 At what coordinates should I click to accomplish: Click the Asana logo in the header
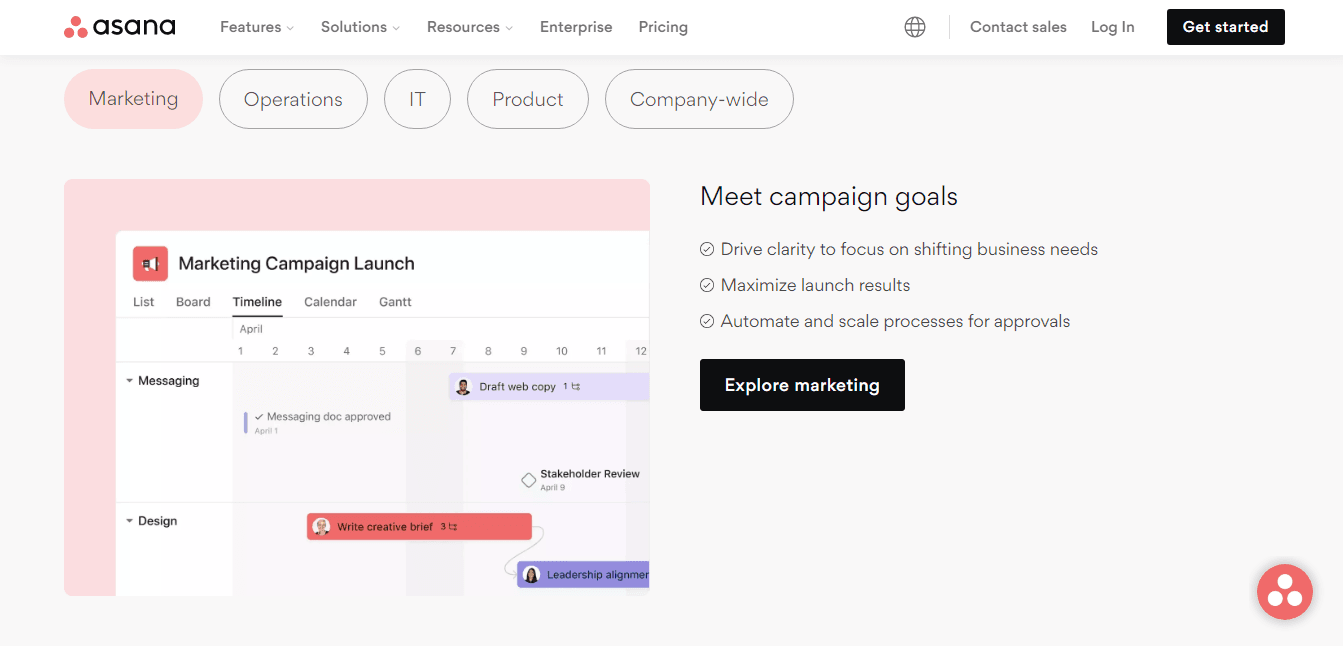point(118,27)
